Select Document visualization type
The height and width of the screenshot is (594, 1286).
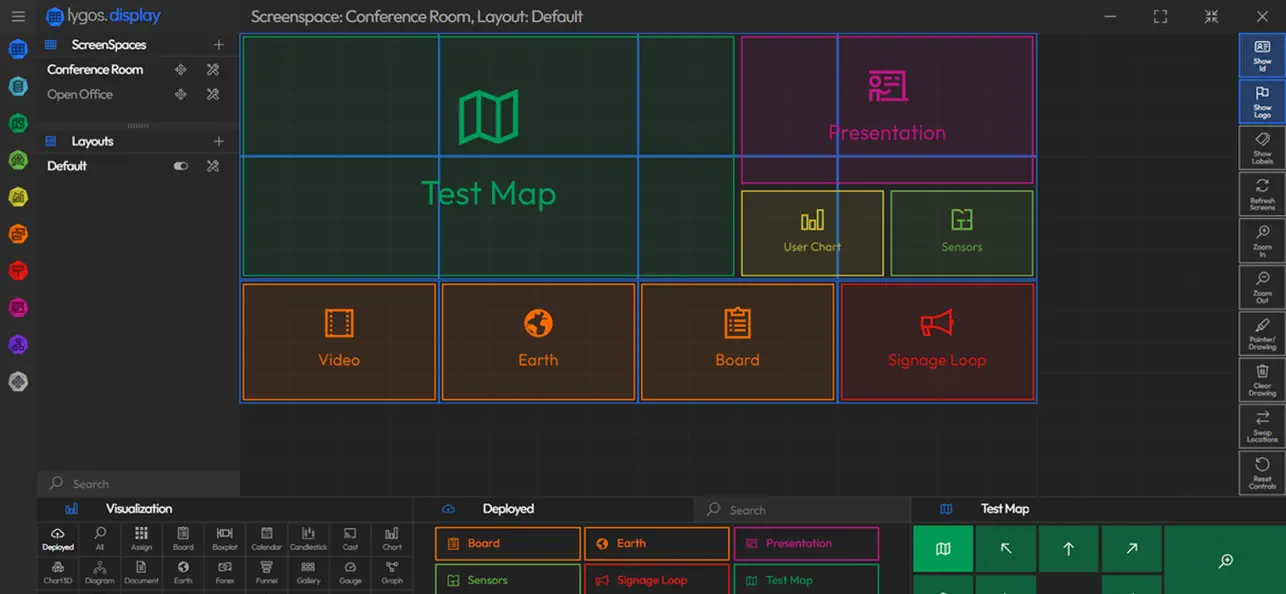coord(142,572)
